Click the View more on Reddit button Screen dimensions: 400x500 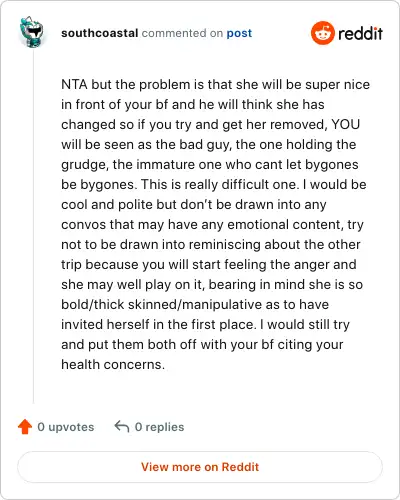tap(200, 467)
